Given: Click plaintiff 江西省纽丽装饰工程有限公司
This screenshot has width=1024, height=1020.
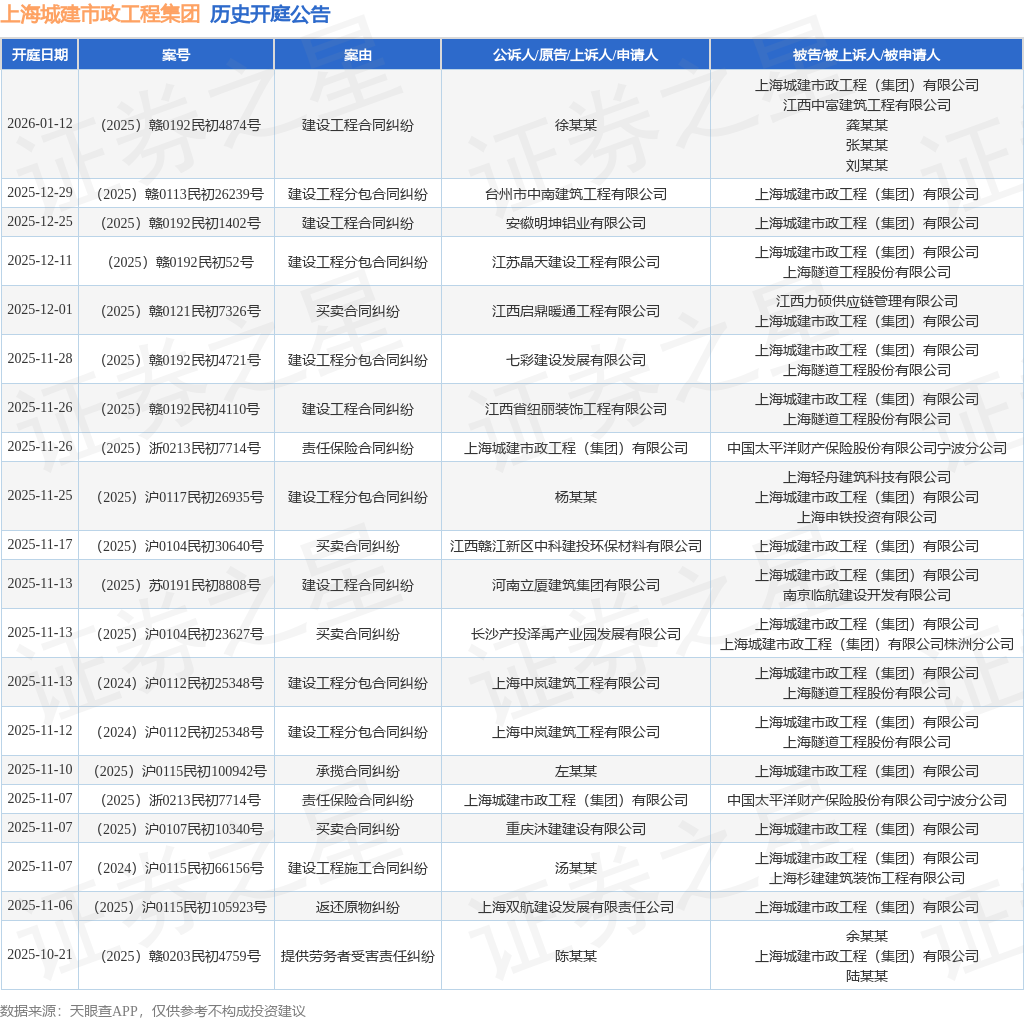Looking at the screenshot, I should coord(575,409).
